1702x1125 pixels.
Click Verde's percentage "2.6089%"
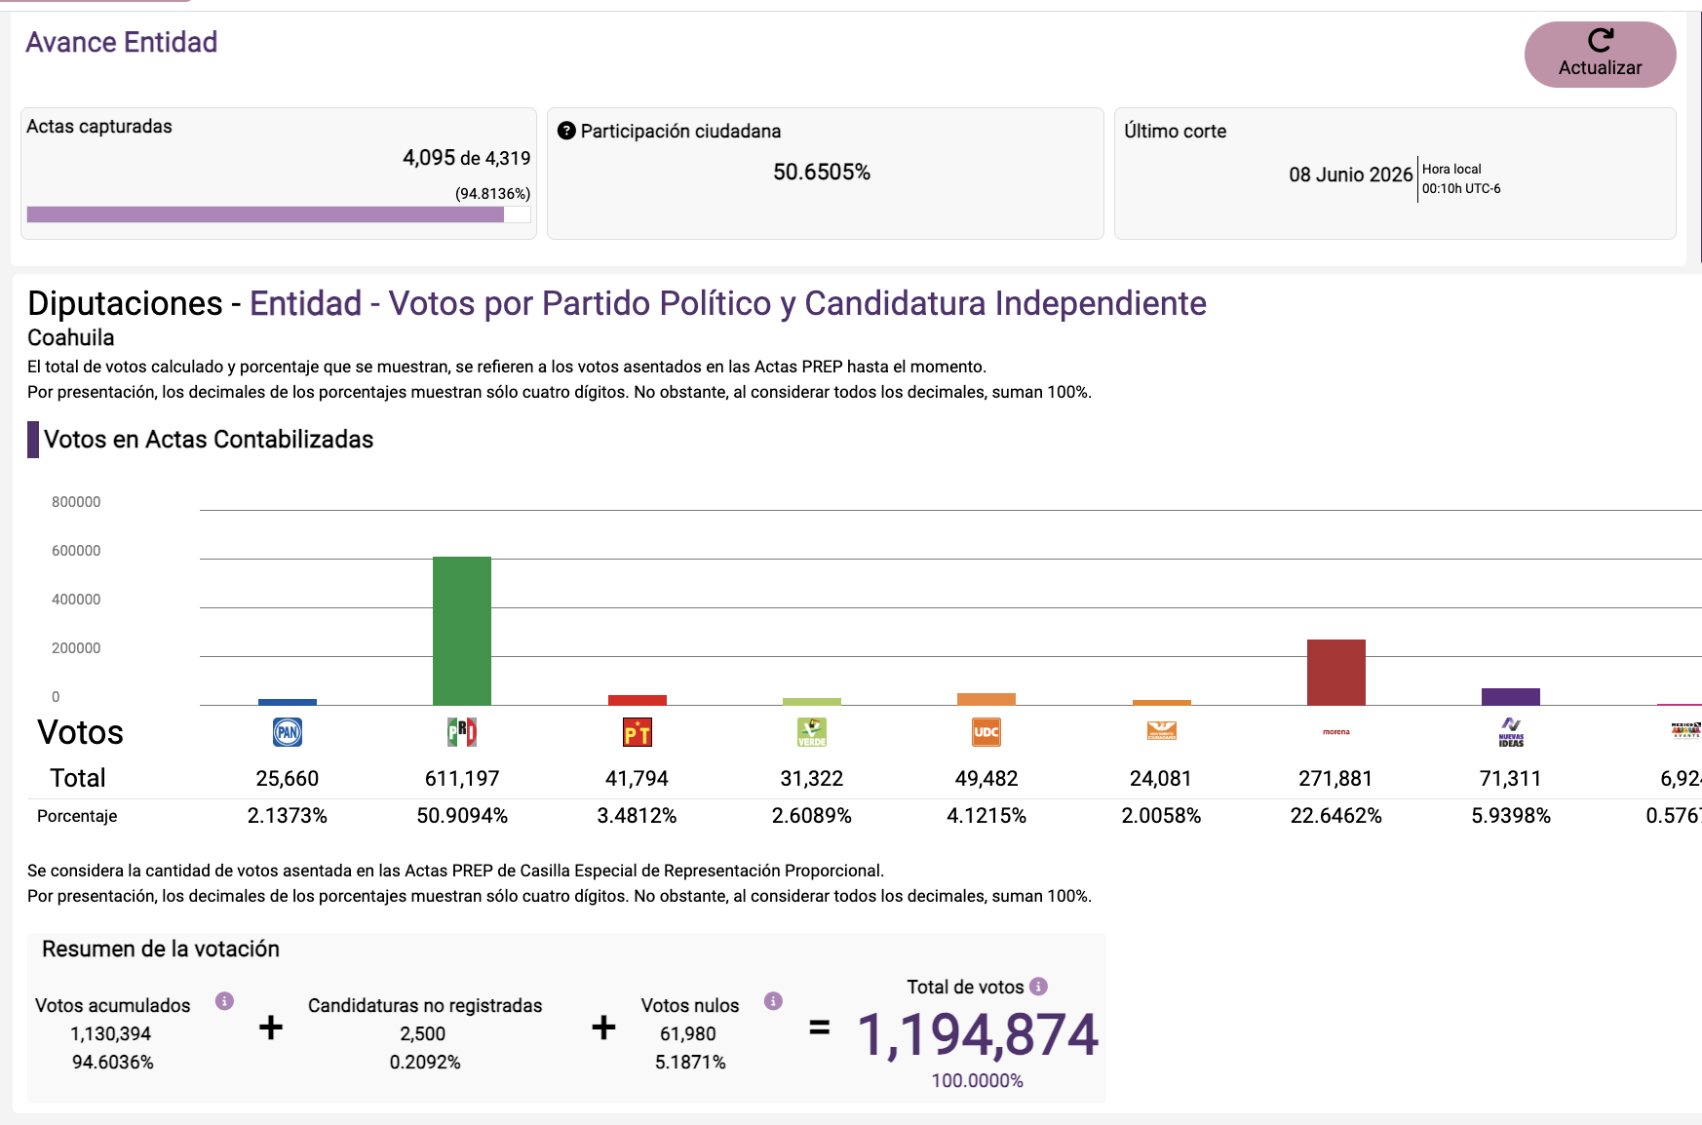pyautogui.click(x=812, y=816)
